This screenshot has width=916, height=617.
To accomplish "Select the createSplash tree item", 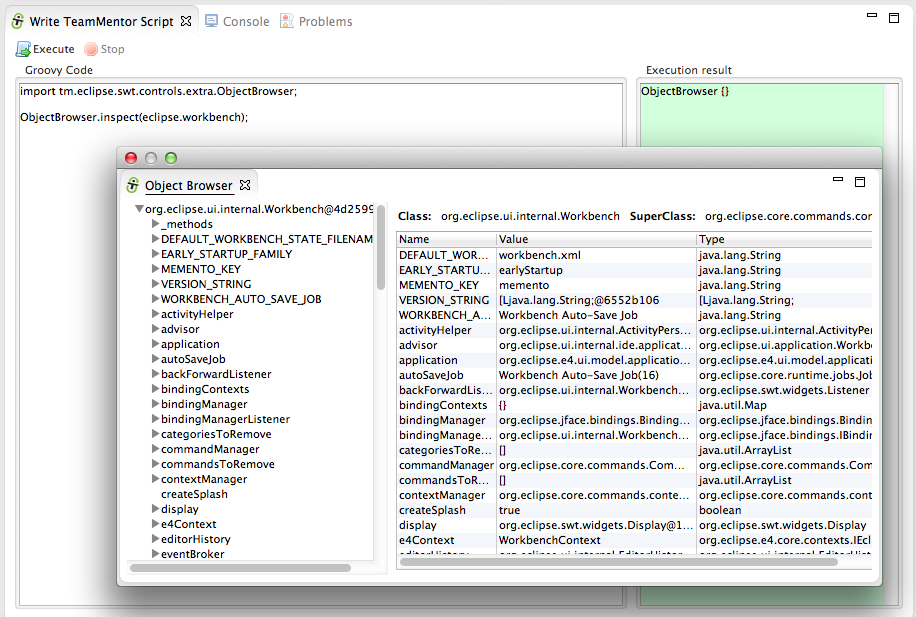I will click(194, 494).
